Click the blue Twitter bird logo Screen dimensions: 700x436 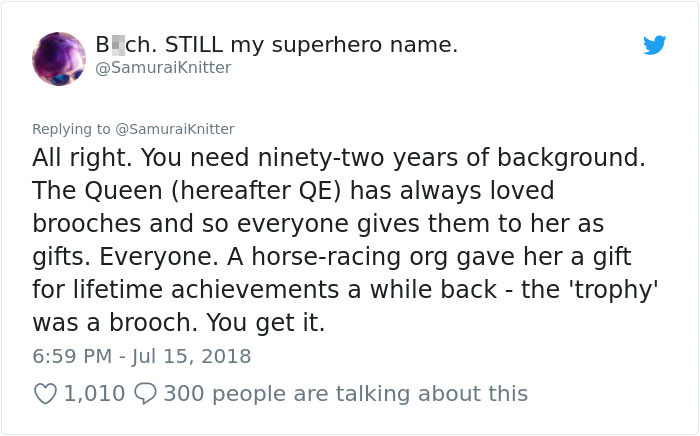[x=654, y=45]
